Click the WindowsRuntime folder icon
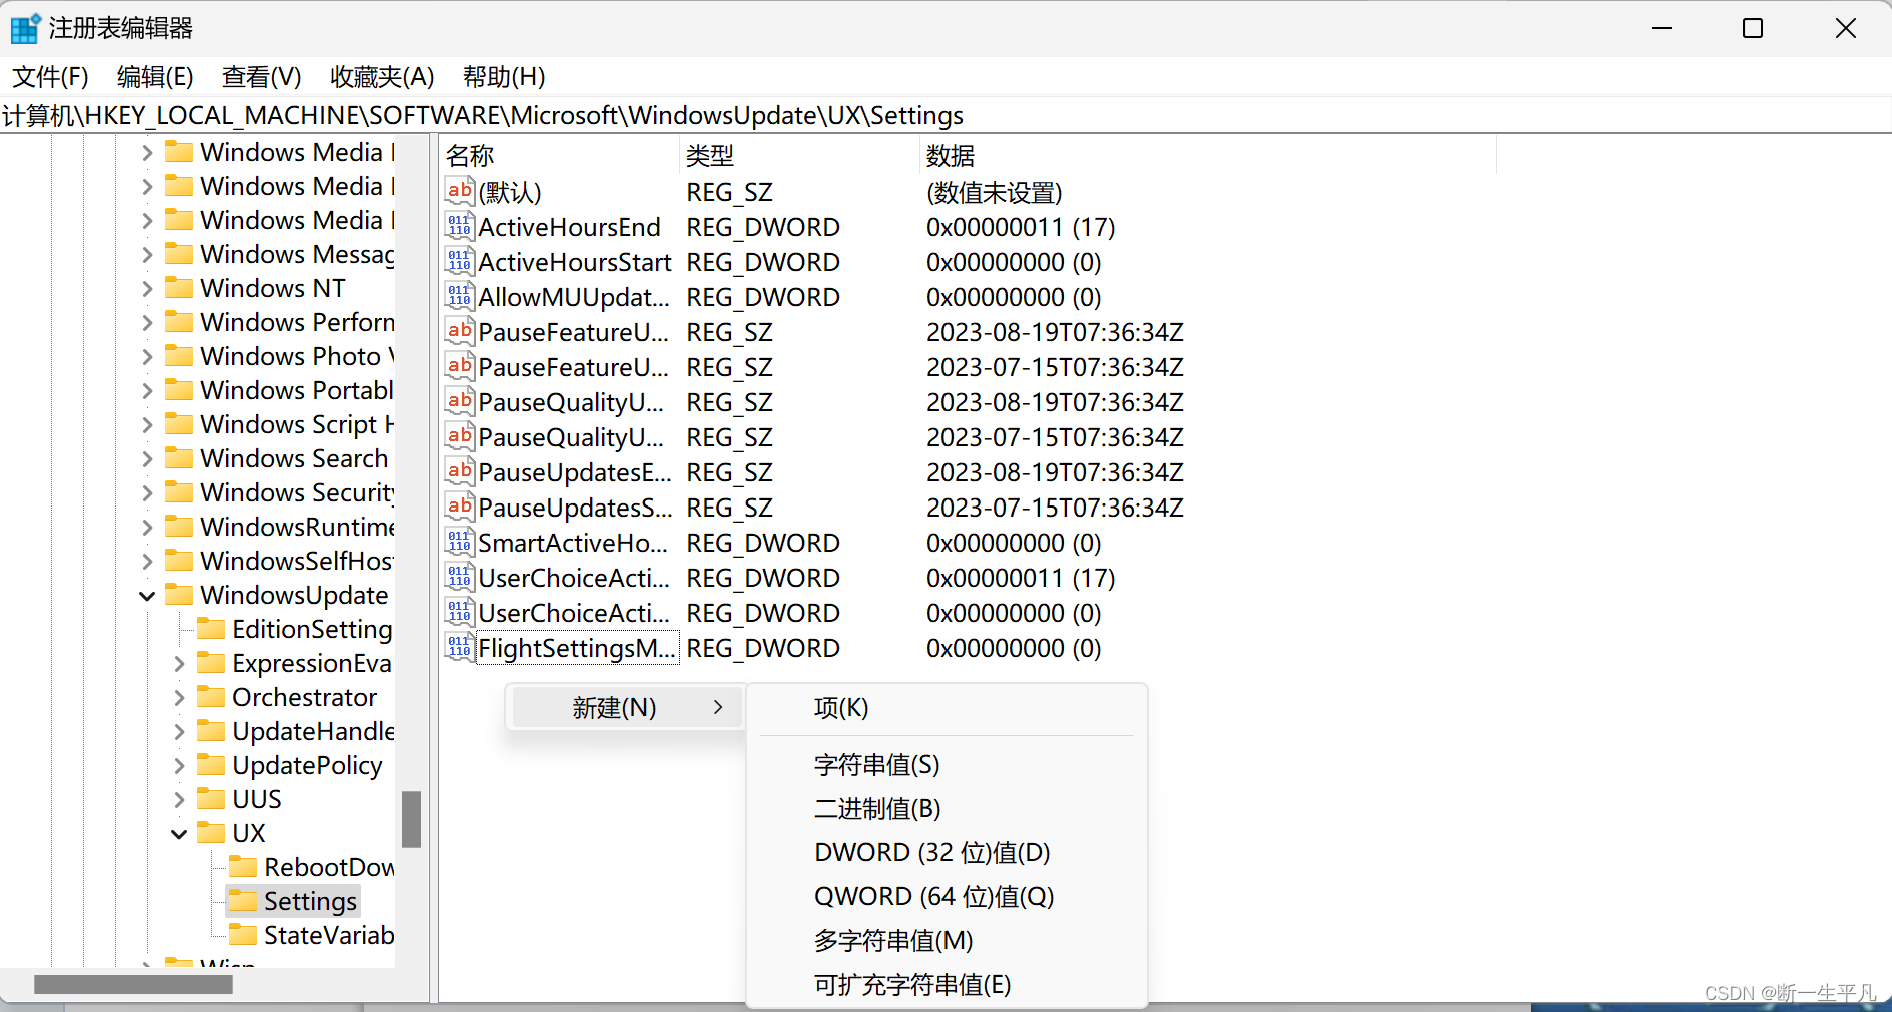 click(179, 526)
